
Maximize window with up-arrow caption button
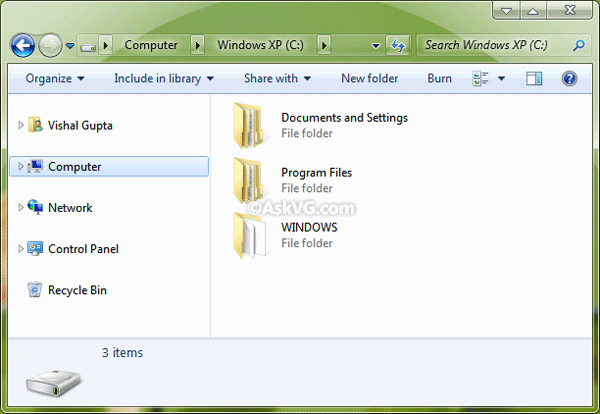533,11
